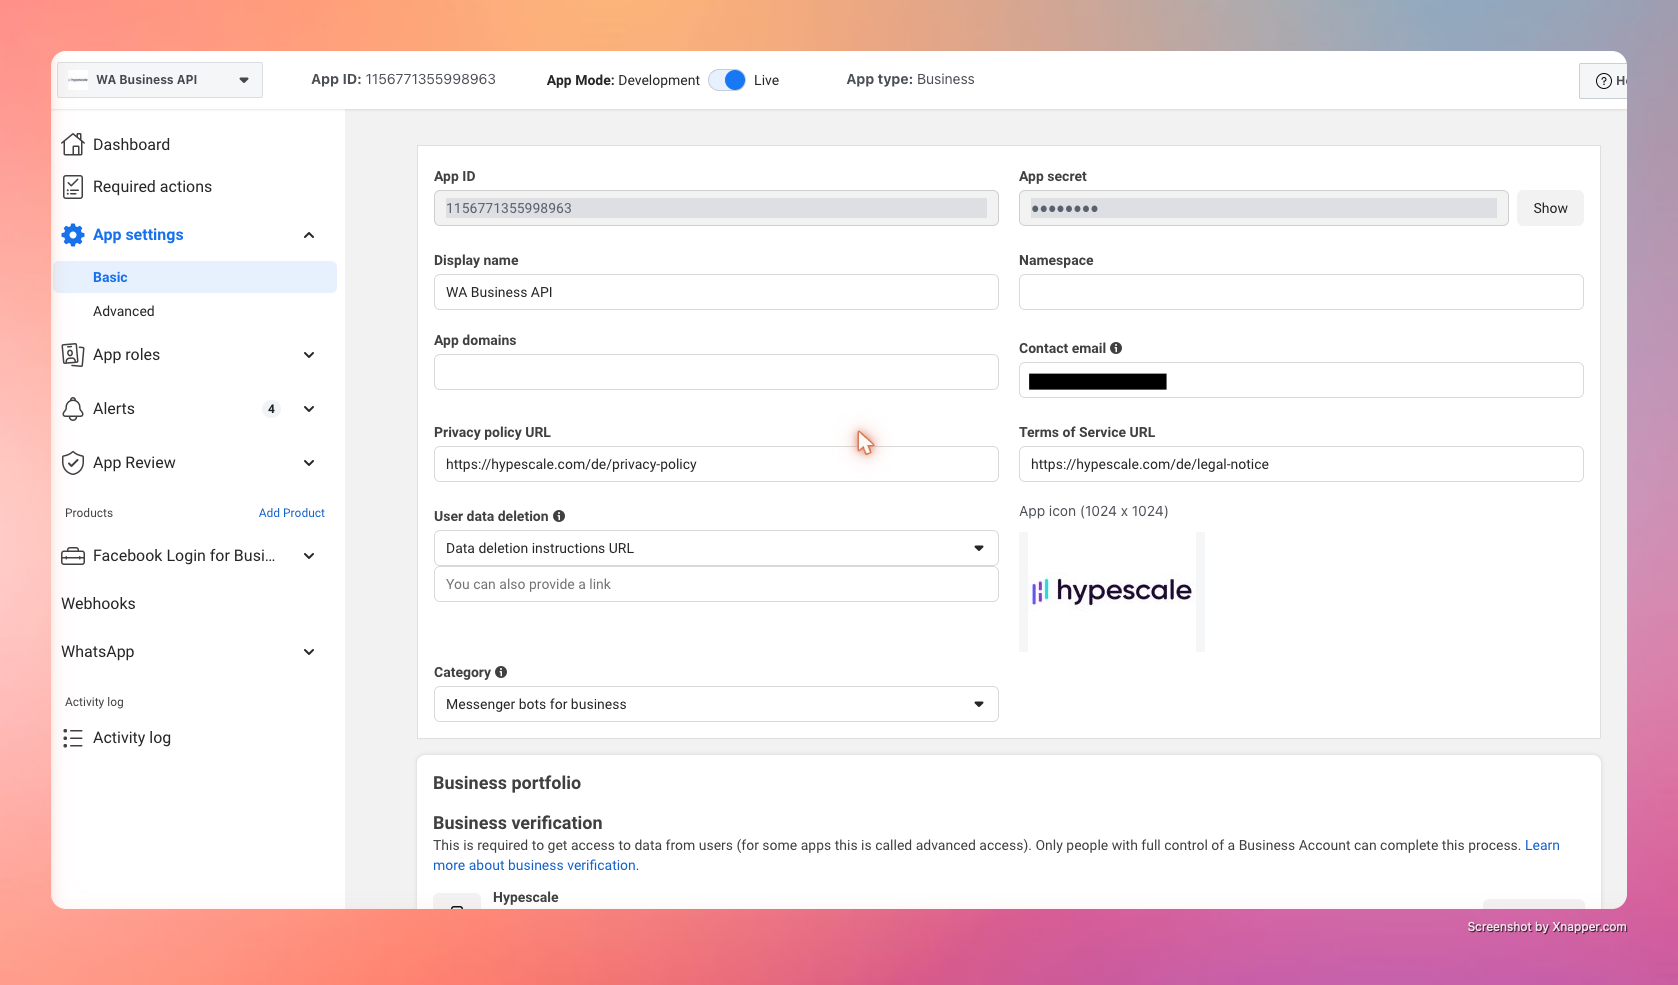This screenshot has height=985, width=1678.
Task: Click the Alerts count badge showing 4
Action: click(271, 409)
